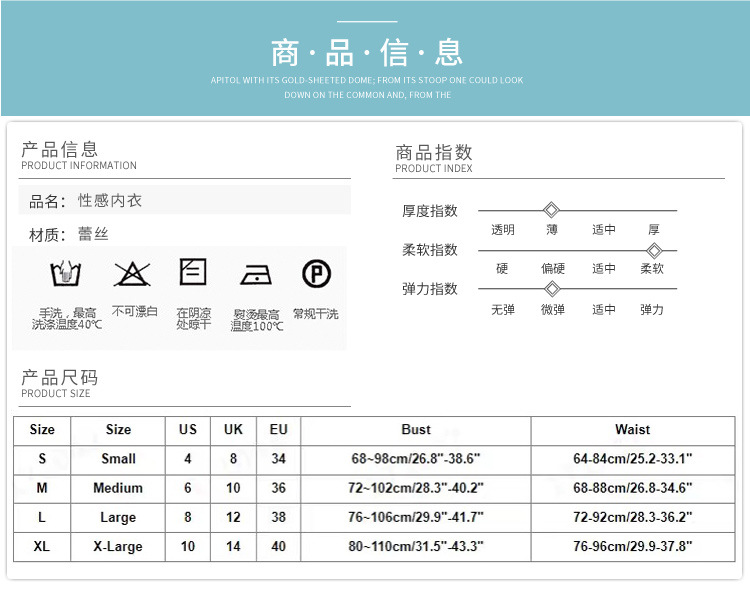Viewport: 750px width, 608px height.
Task: Click the Waist column header
Action: pos(632,430)
